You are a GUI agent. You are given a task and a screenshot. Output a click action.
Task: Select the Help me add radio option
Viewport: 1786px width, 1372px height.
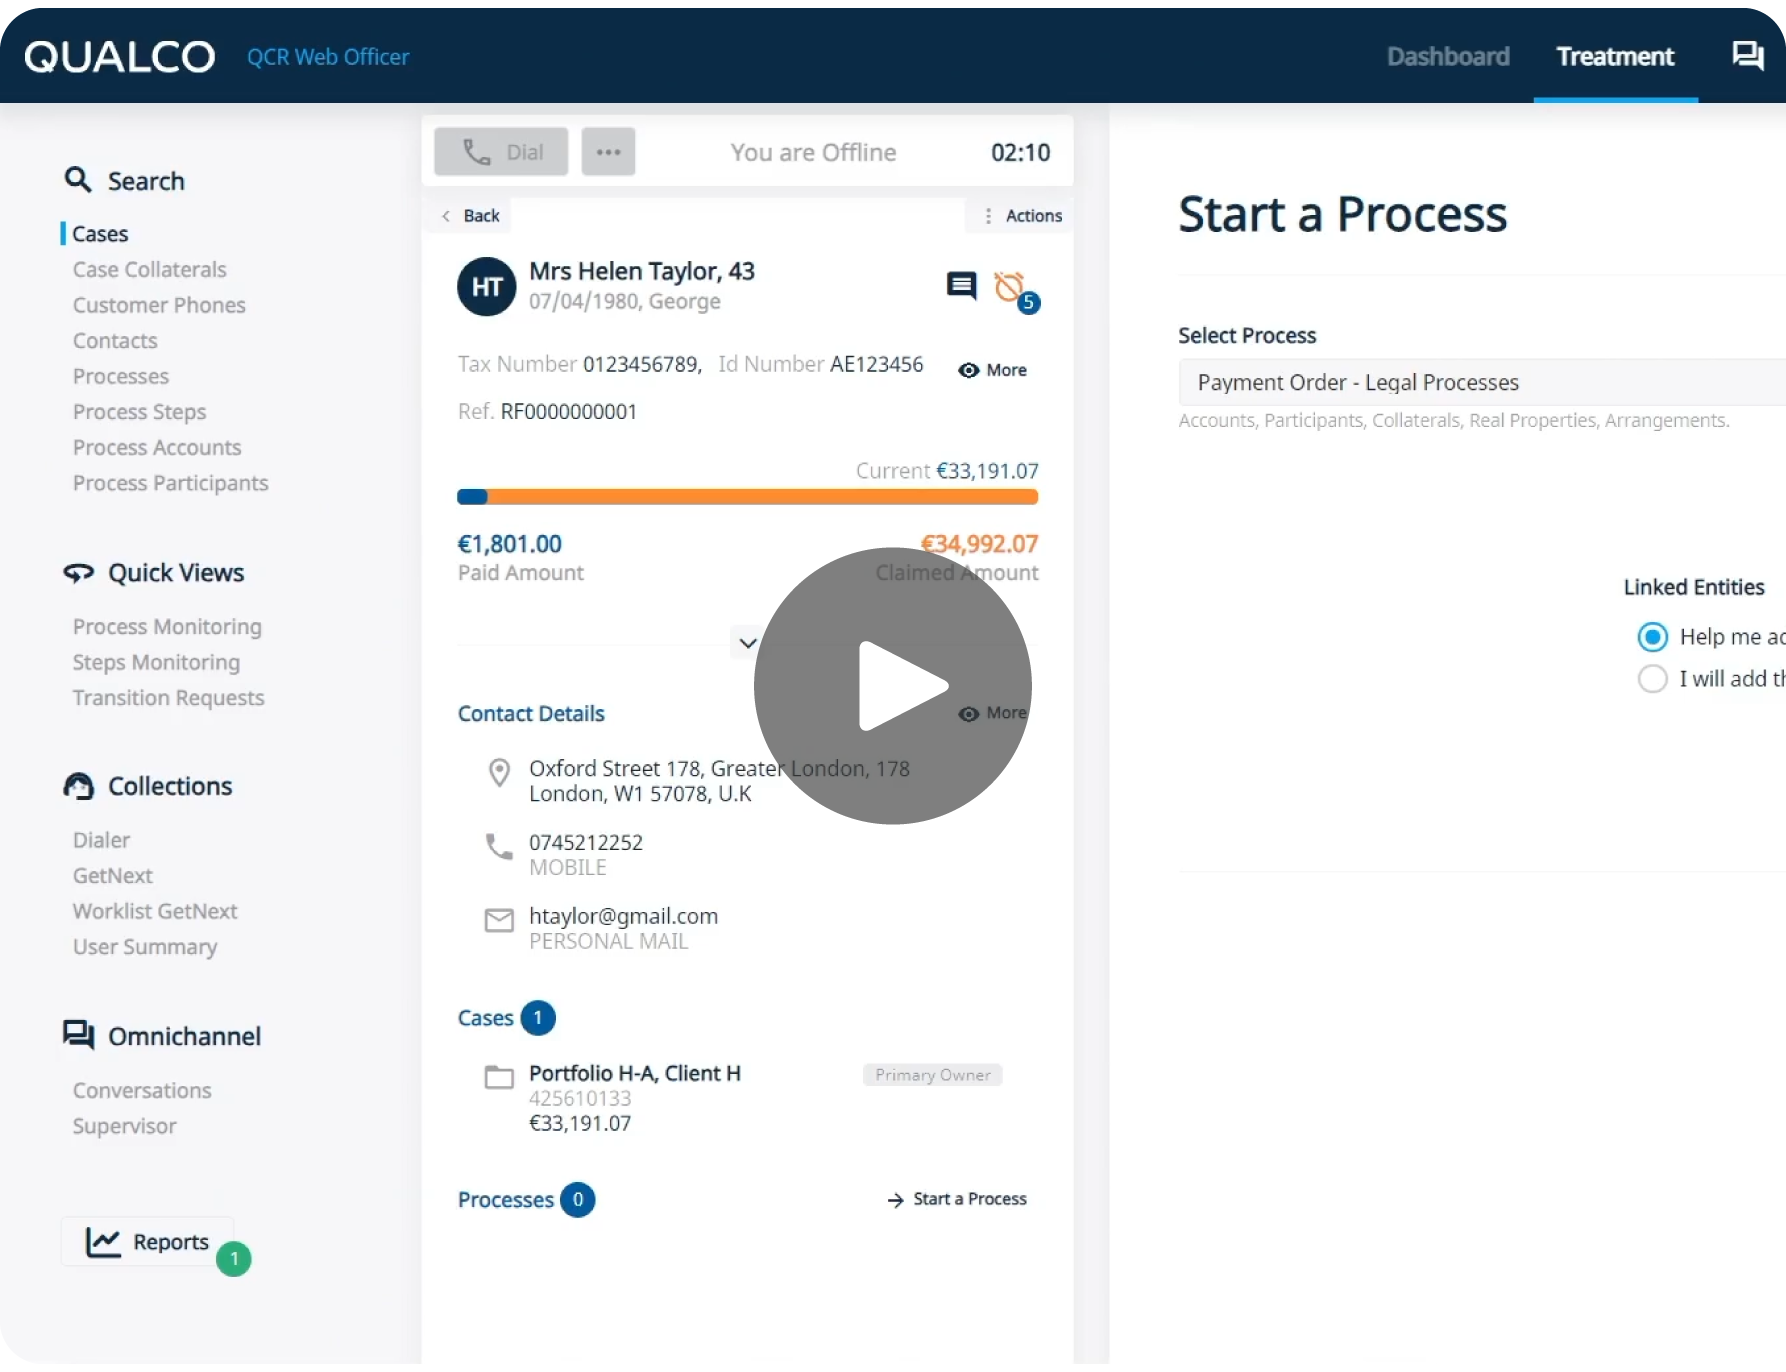pyautogui.click(x=1652, y=636)
